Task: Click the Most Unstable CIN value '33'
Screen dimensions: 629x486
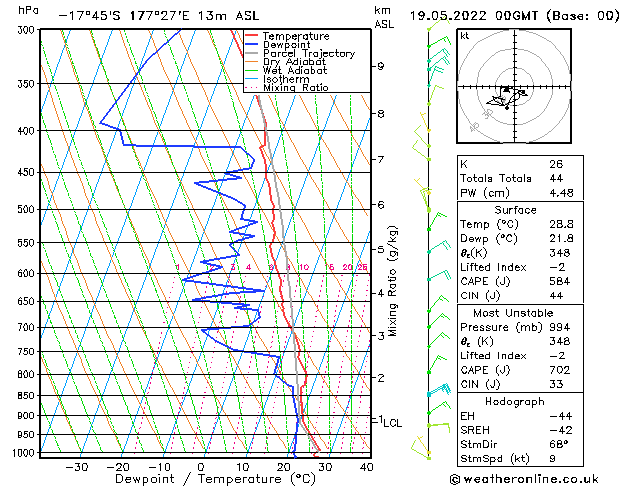Action: tap(556, 384)
